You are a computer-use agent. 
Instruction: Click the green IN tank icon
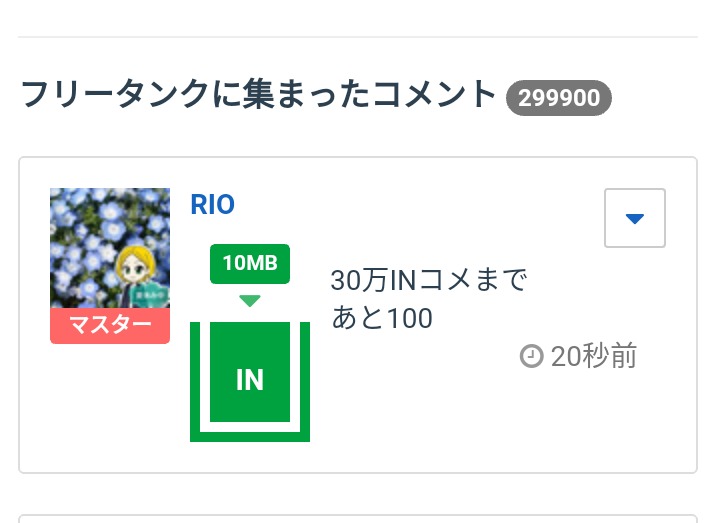pyautogui.click(x=250, y=378)
